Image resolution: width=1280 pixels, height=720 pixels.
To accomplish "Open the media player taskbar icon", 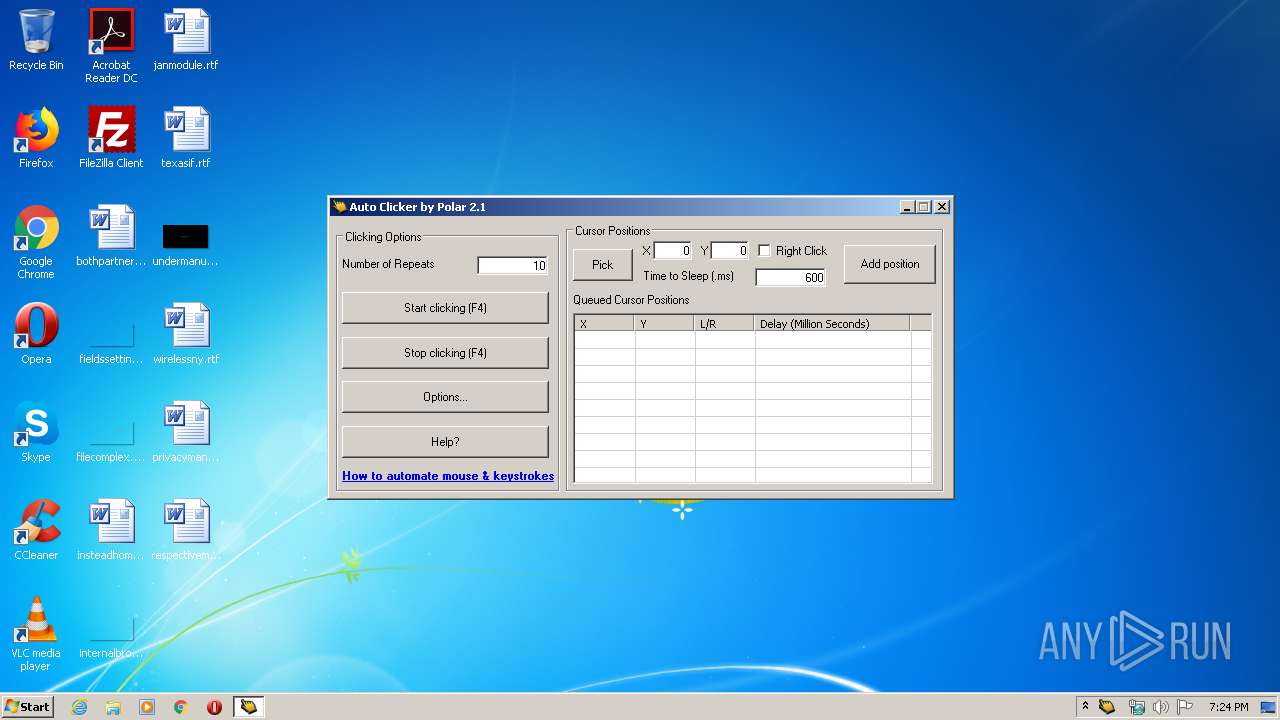I will pos(147,707).
